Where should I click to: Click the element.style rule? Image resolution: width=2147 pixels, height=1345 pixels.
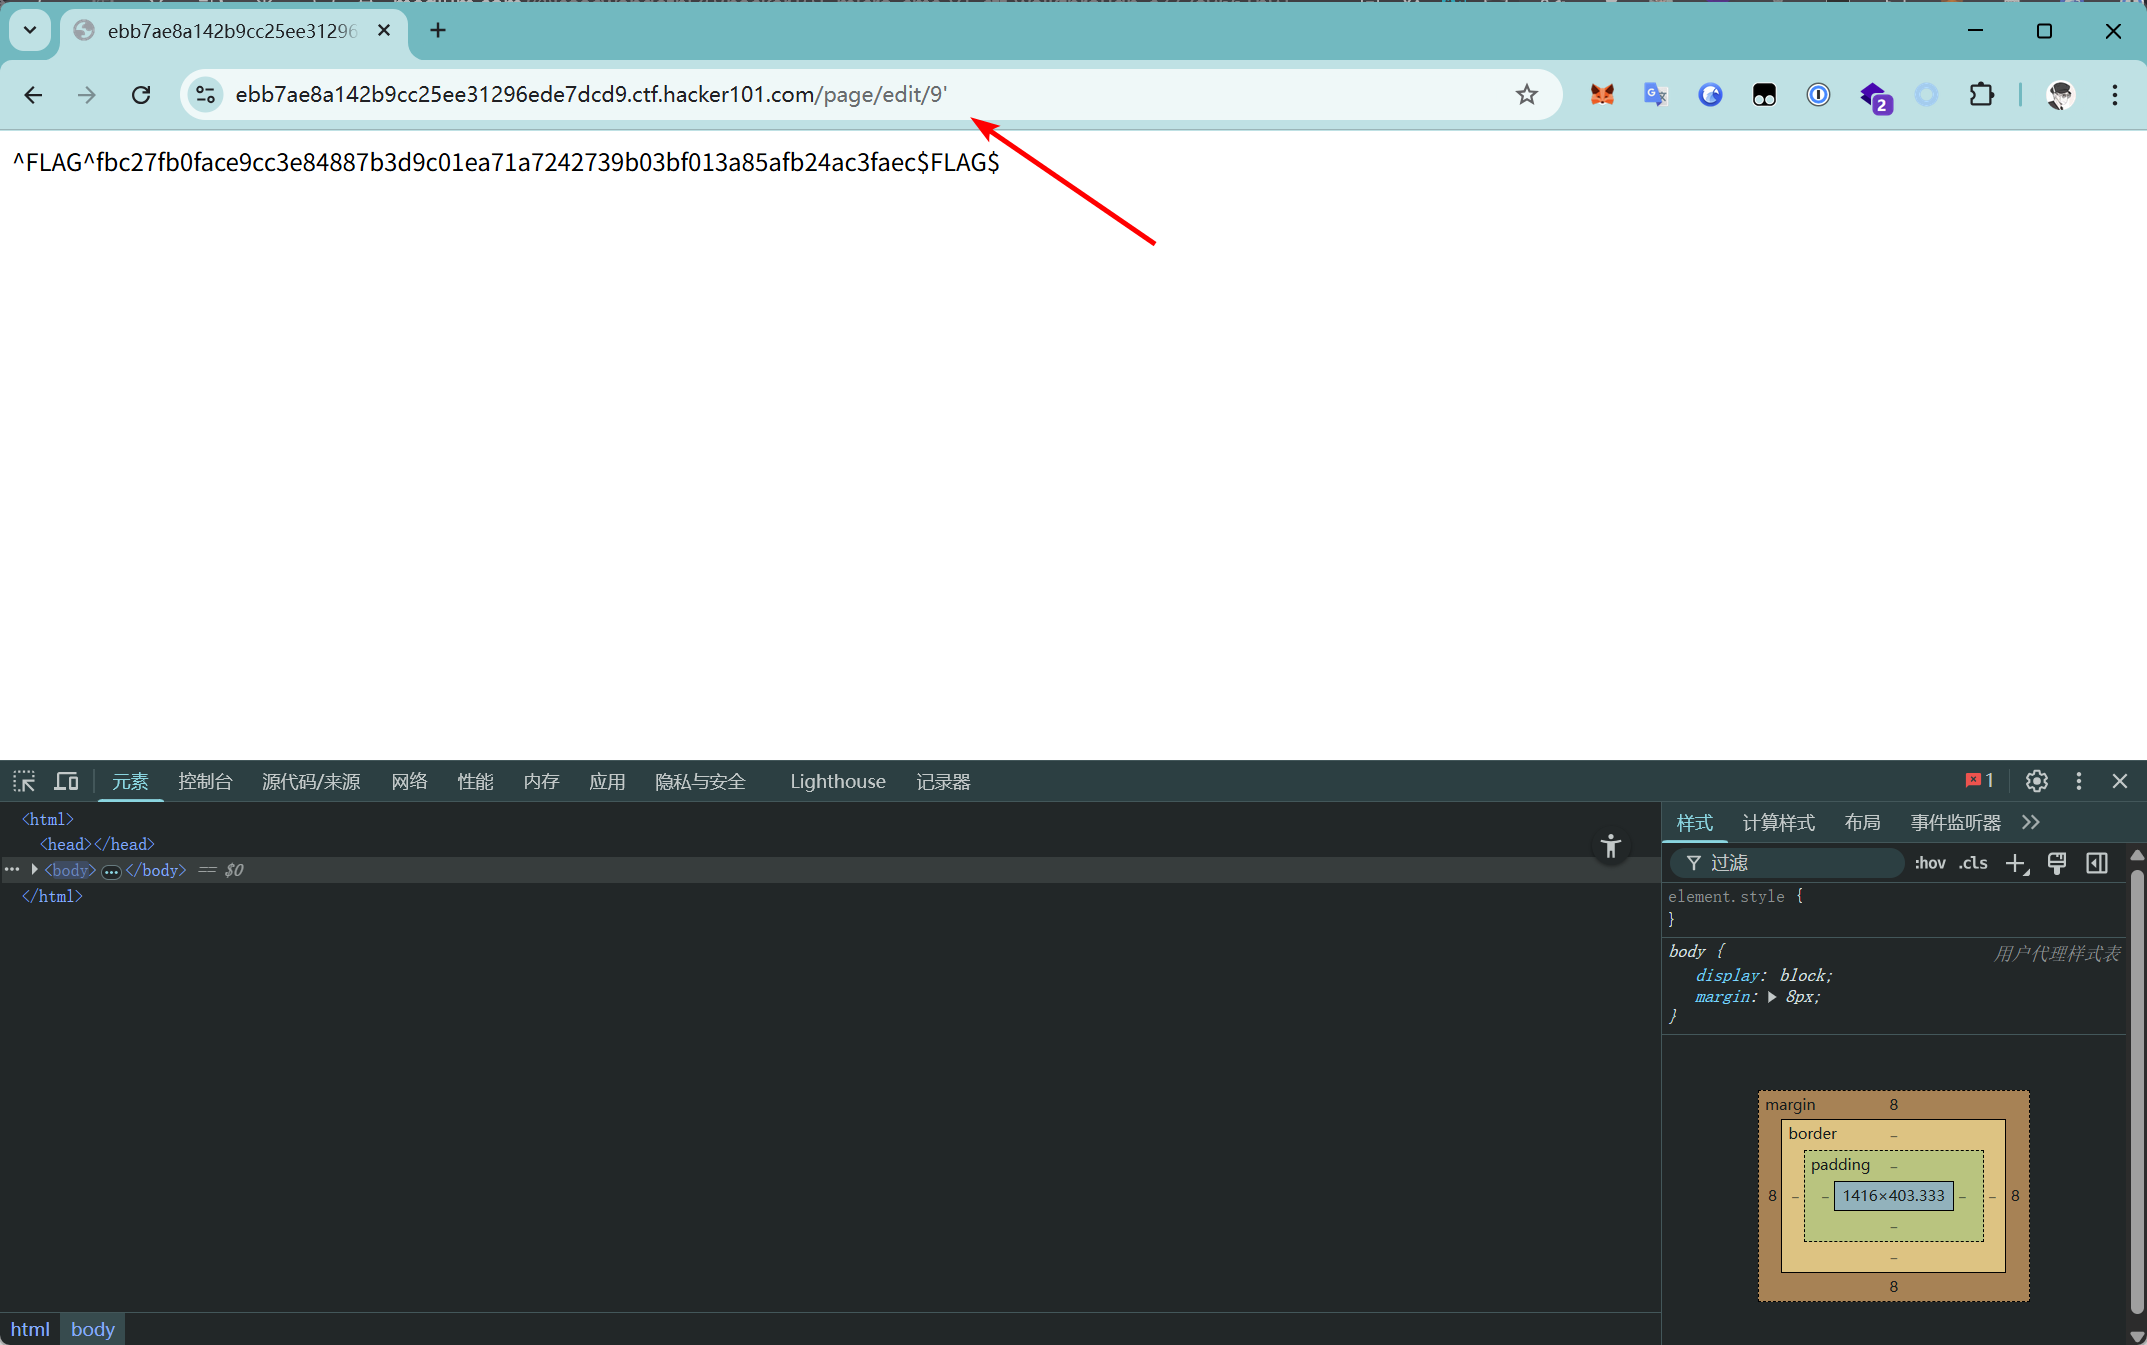(x=1735, y=897)
